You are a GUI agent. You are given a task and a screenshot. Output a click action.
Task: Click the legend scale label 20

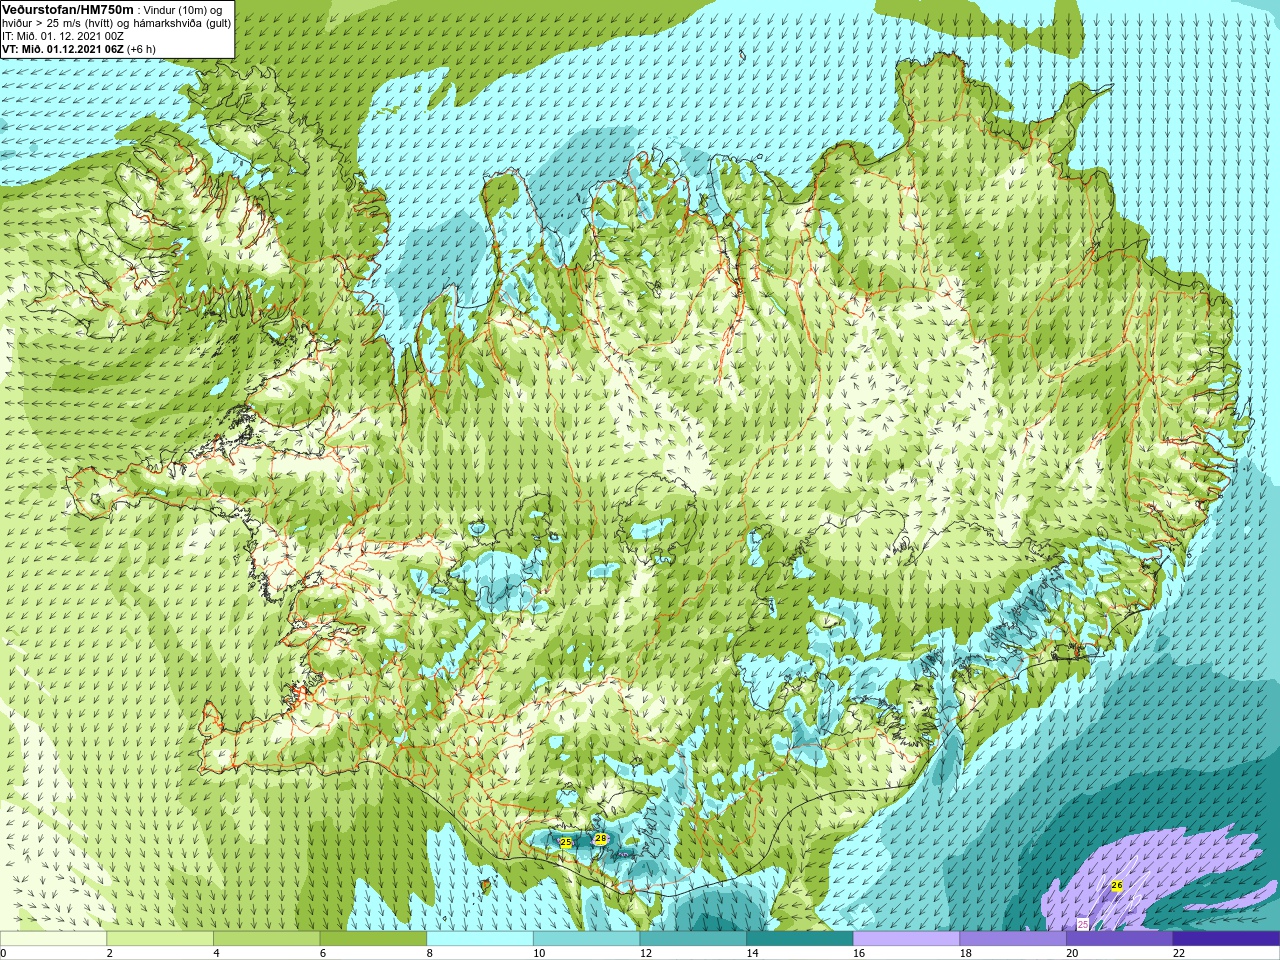pyautogui.click(x=1072, y=953)
